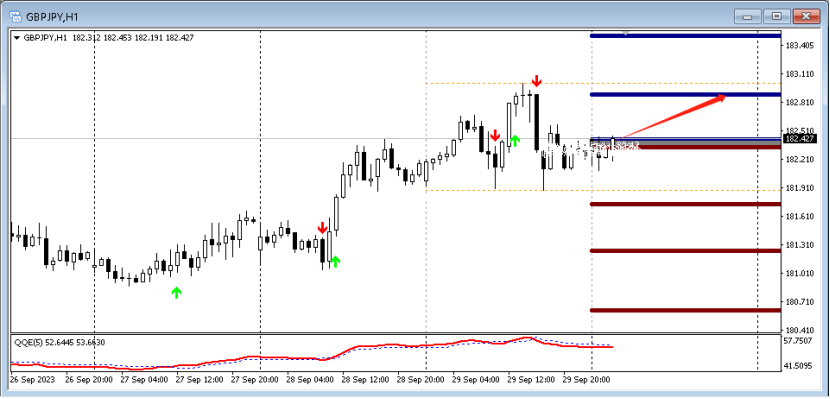The image size is (830, 399).
Task: Maximize the GBPJPY,H1 chart window
Action: tap(777, 16)
